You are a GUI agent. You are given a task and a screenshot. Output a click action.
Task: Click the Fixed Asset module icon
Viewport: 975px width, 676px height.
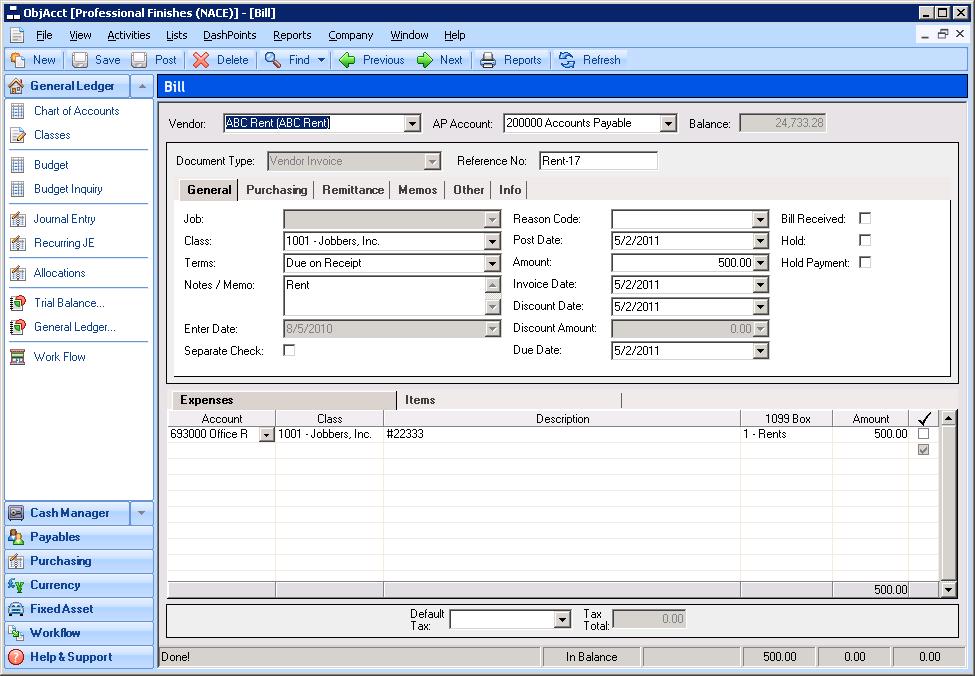pos(16,609)
